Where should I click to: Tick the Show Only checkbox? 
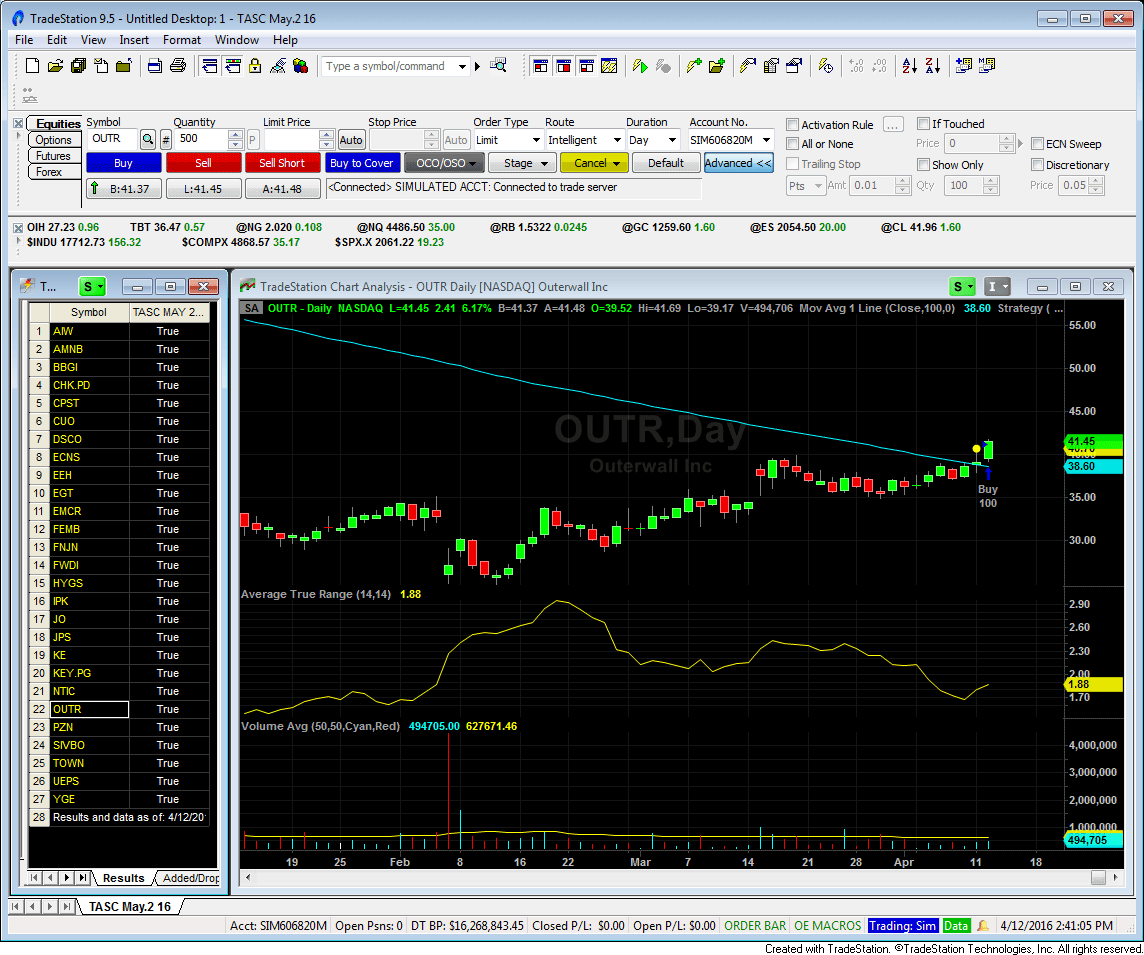coord(923,165)
